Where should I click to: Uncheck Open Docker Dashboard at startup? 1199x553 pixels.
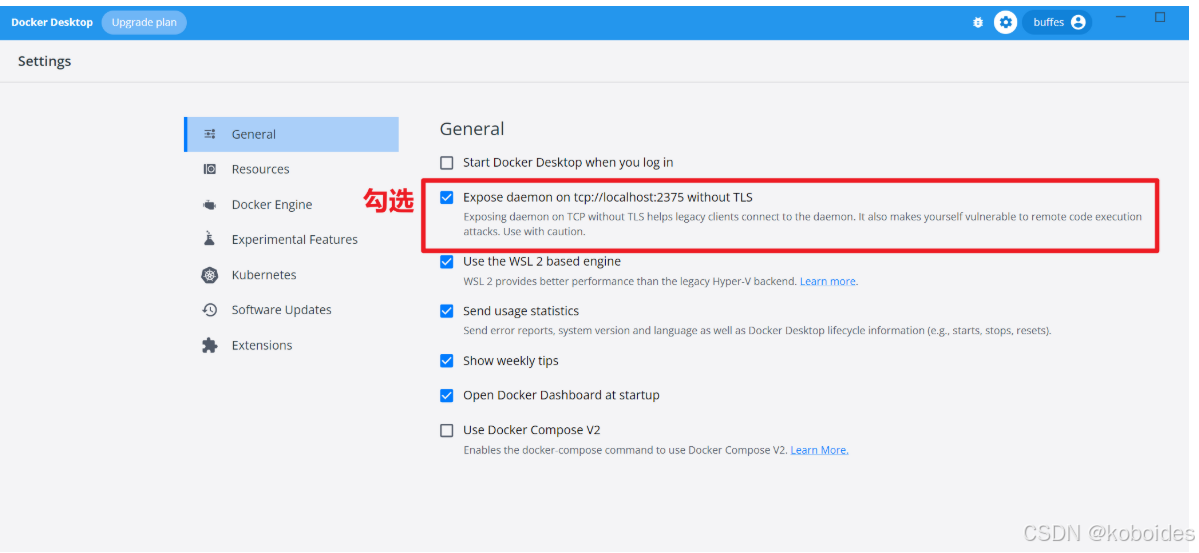coord(447,395)
